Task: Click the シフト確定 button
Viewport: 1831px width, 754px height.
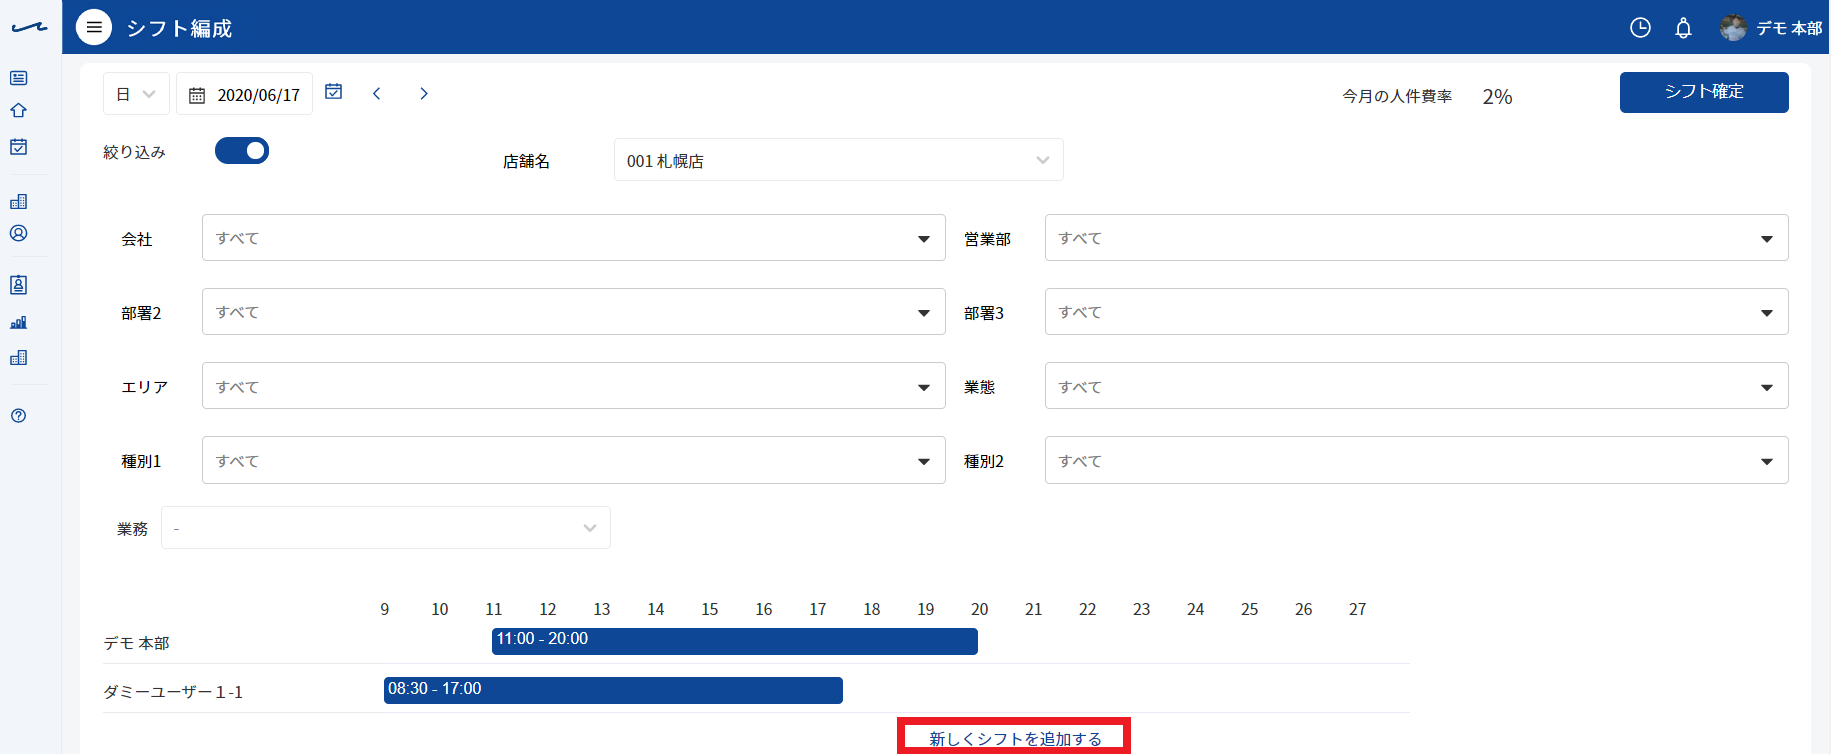Action: (x=1704, y=92)
